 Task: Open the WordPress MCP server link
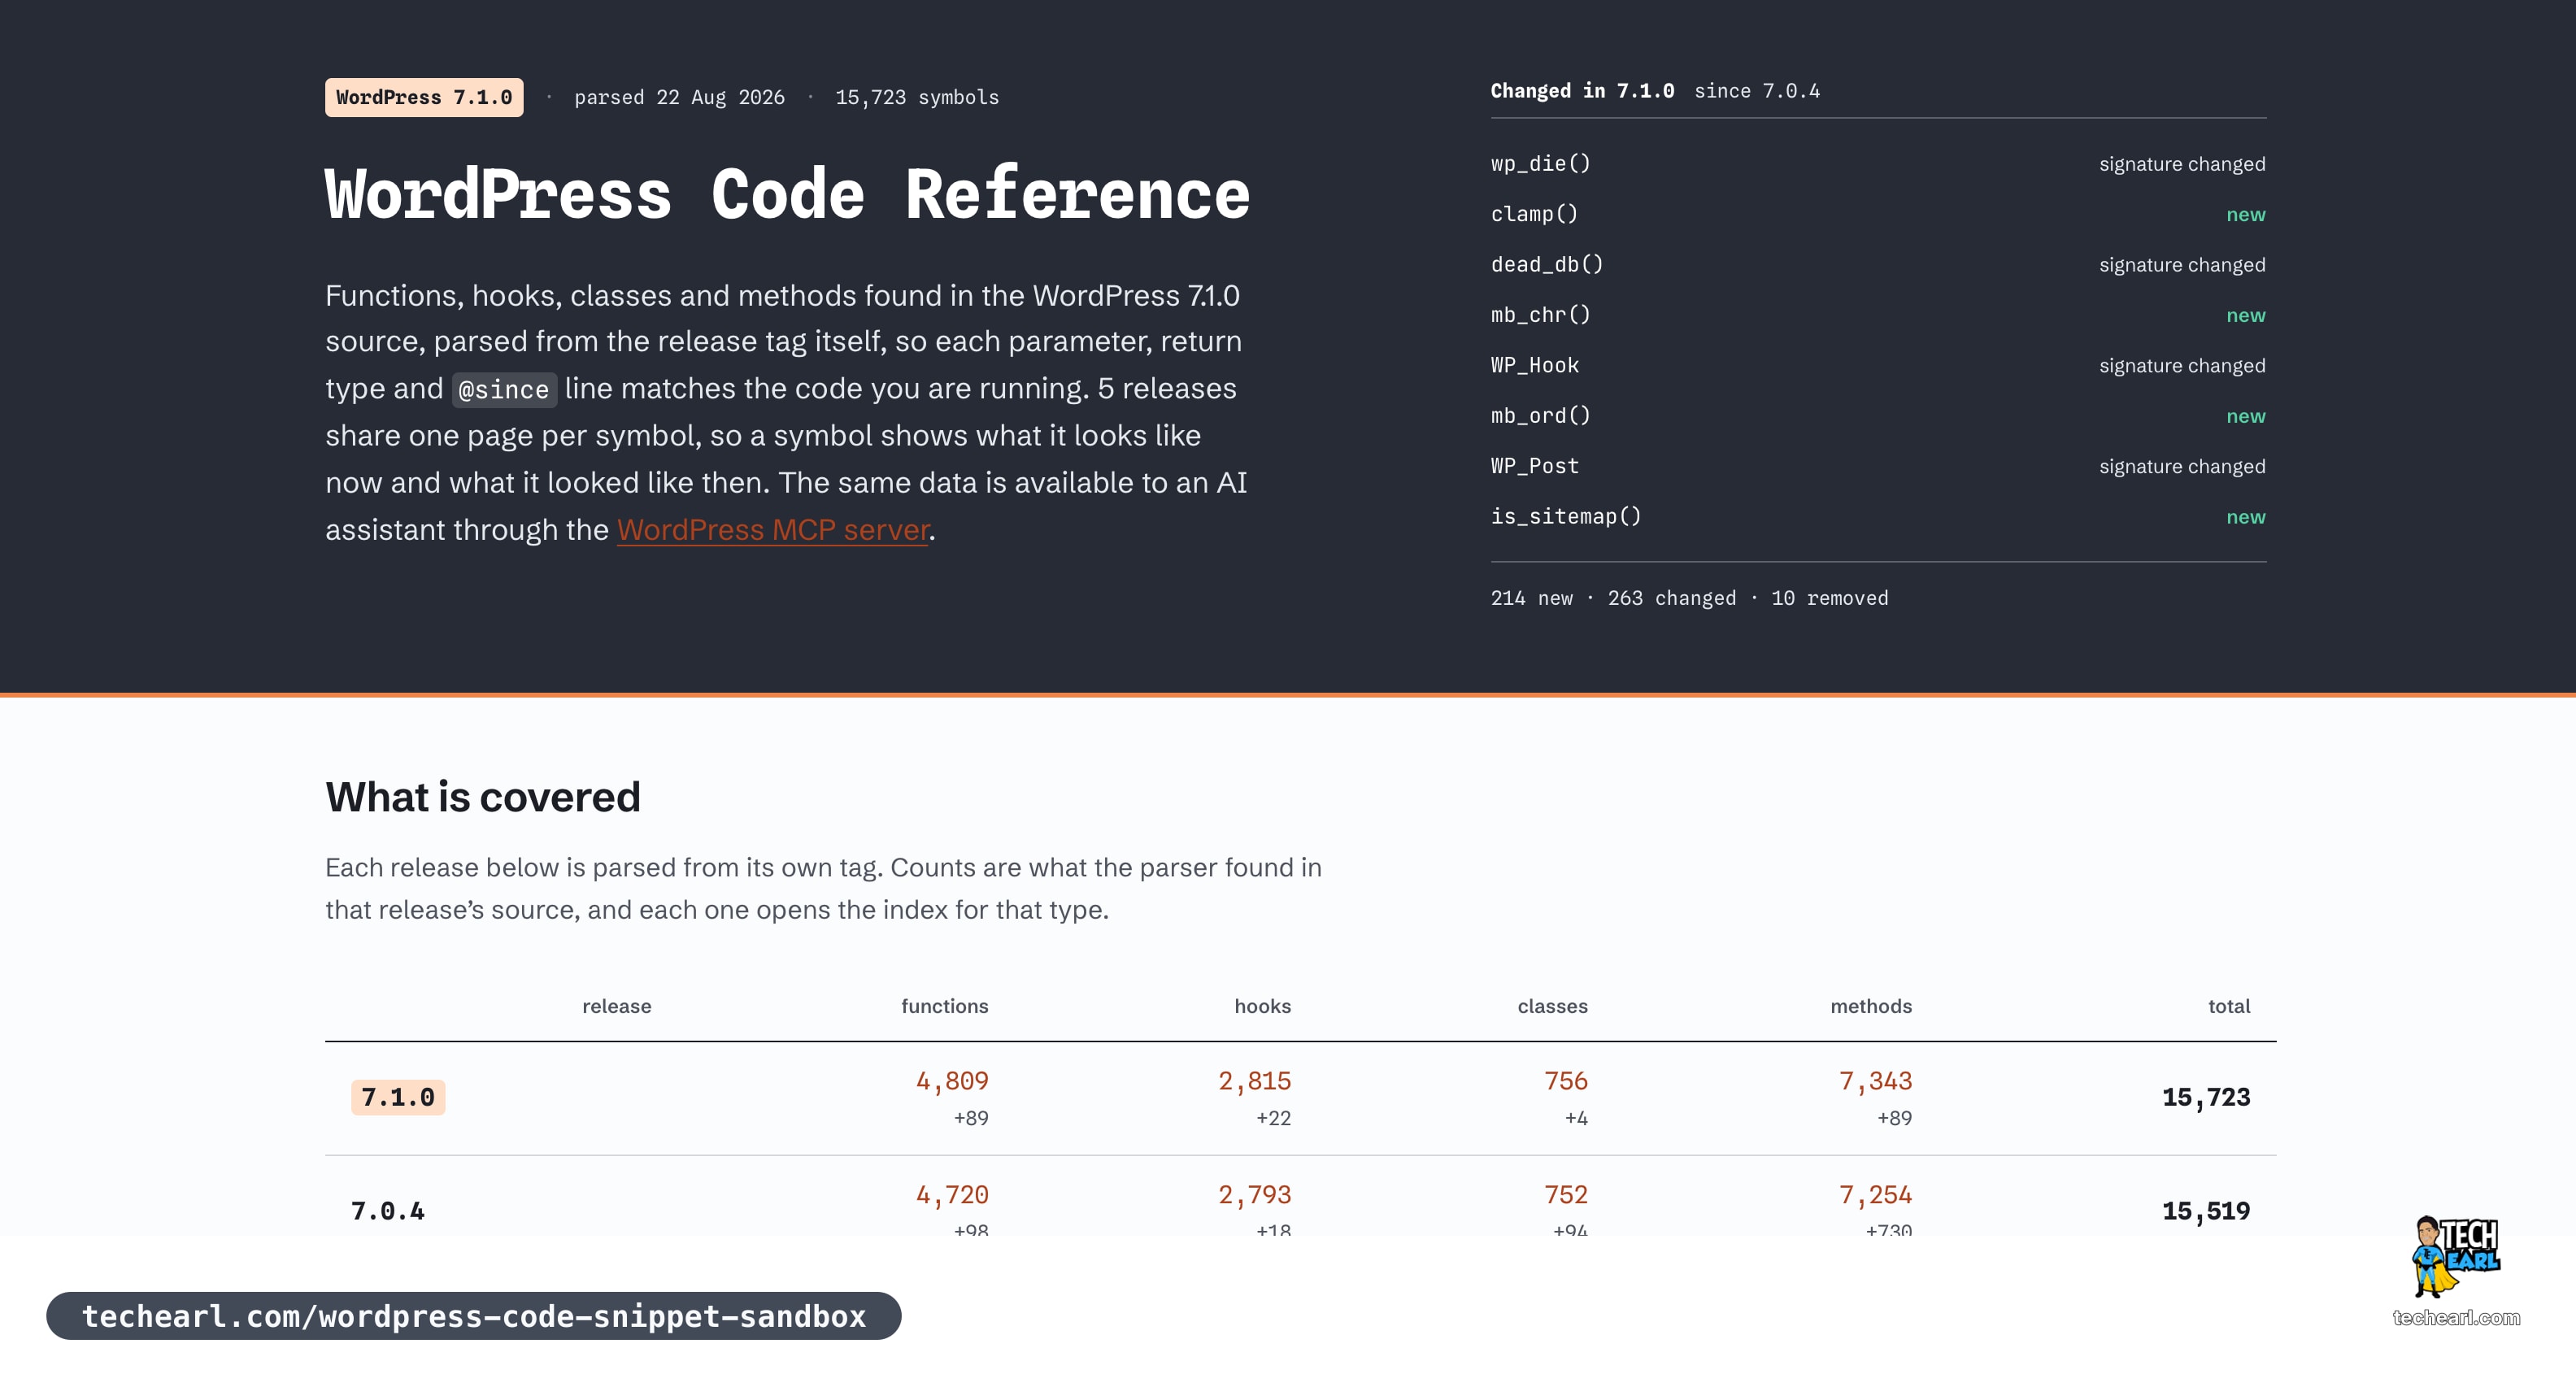point(772,530)
